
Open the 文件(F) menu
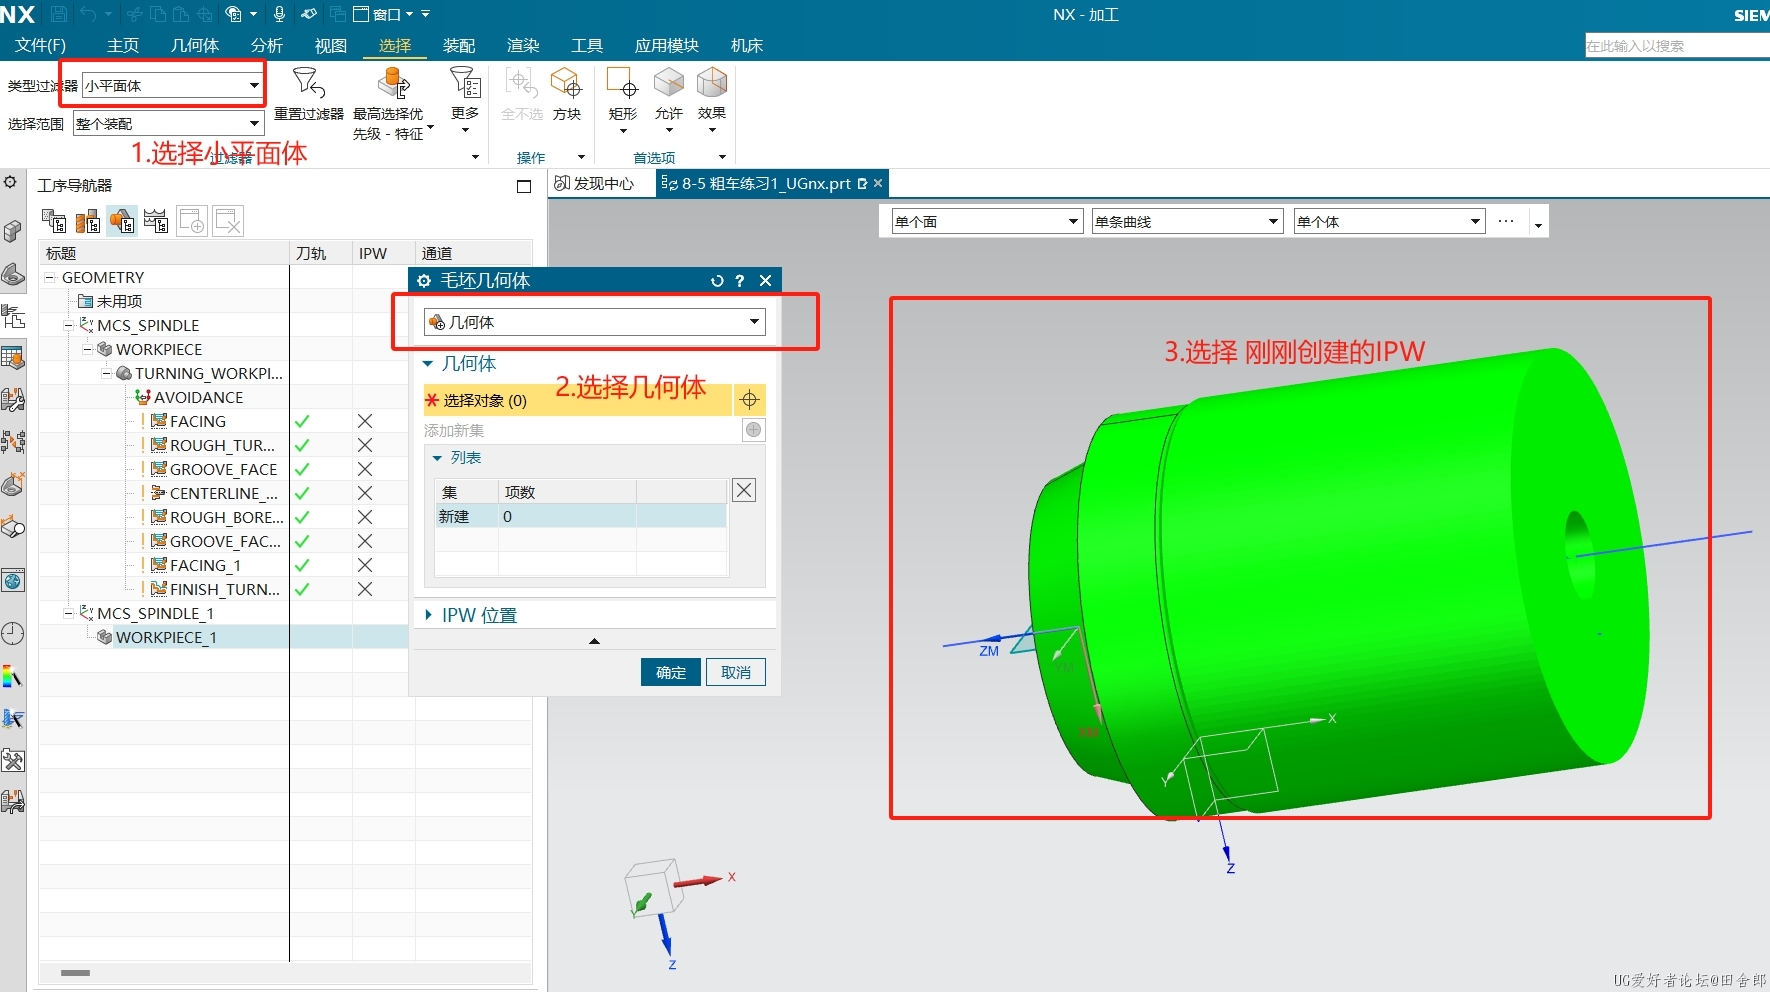40,46
